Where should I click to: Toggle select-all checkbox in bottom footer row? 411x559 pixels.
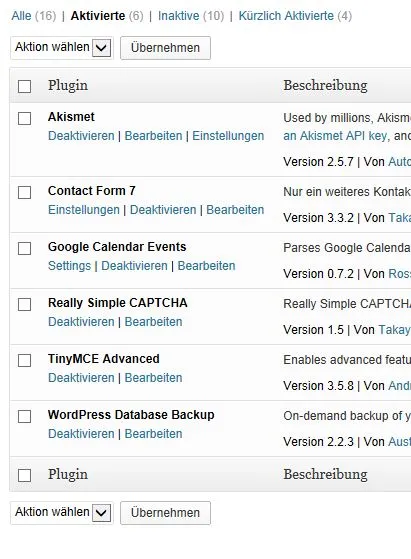click(25, 475)
